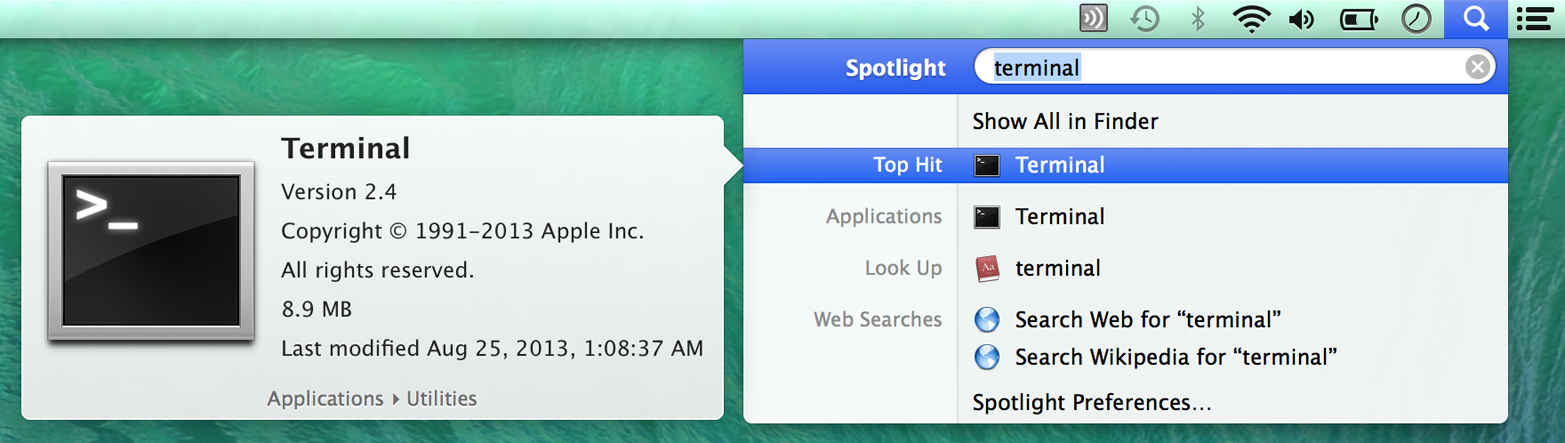Click the Terminal icon in Applications row

987,217
